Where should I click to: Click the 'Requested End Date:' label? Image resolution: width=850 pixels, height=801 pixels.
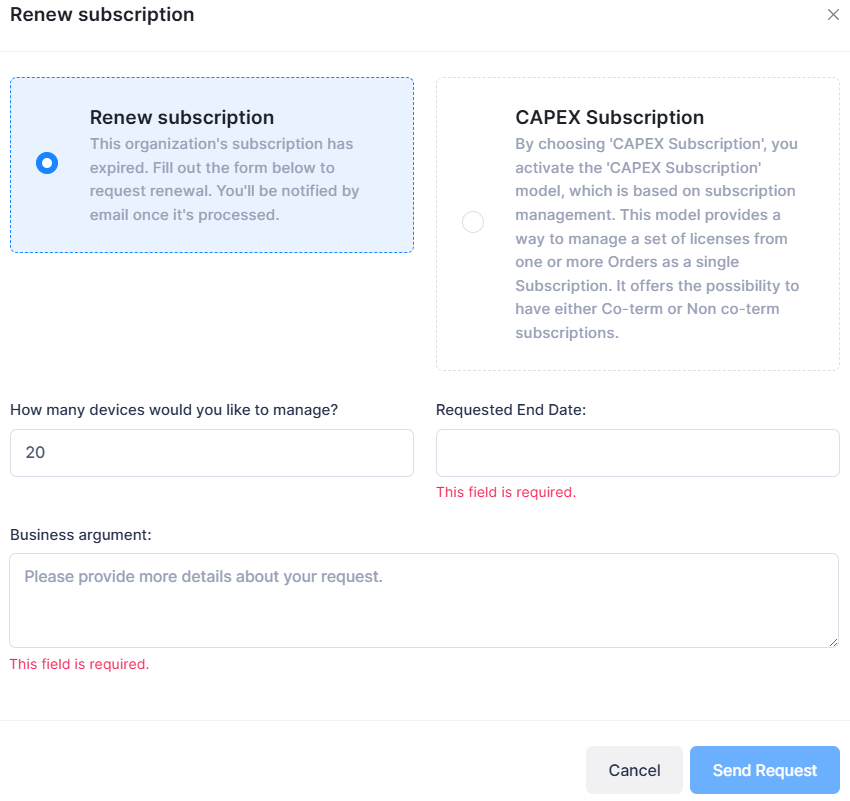[511, 409]
